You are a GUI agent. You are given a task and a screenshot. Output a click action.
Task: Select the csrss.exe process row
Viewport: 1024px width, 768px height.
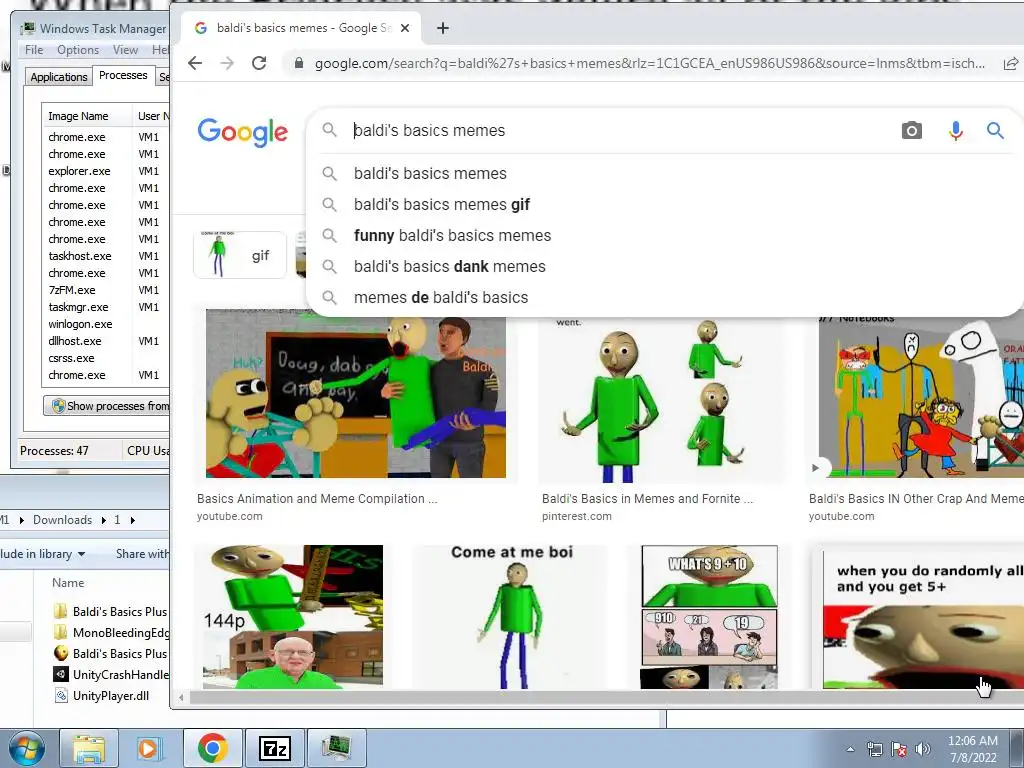pos(104,358)
